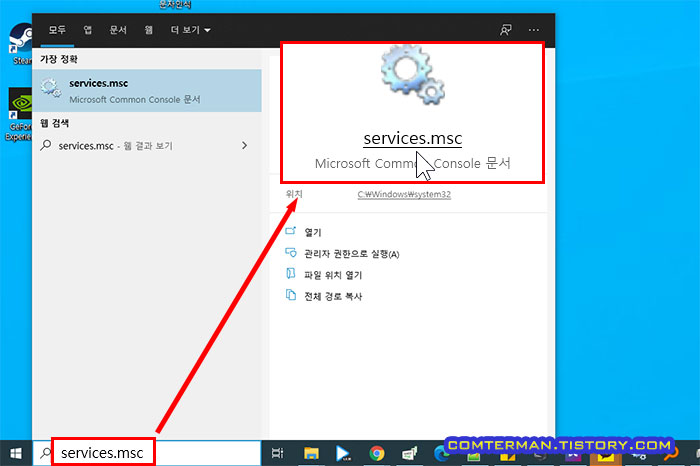Click the search feedback person icon
The width and height of the screenshot is (700, 466).
click(x=506, y=30)
